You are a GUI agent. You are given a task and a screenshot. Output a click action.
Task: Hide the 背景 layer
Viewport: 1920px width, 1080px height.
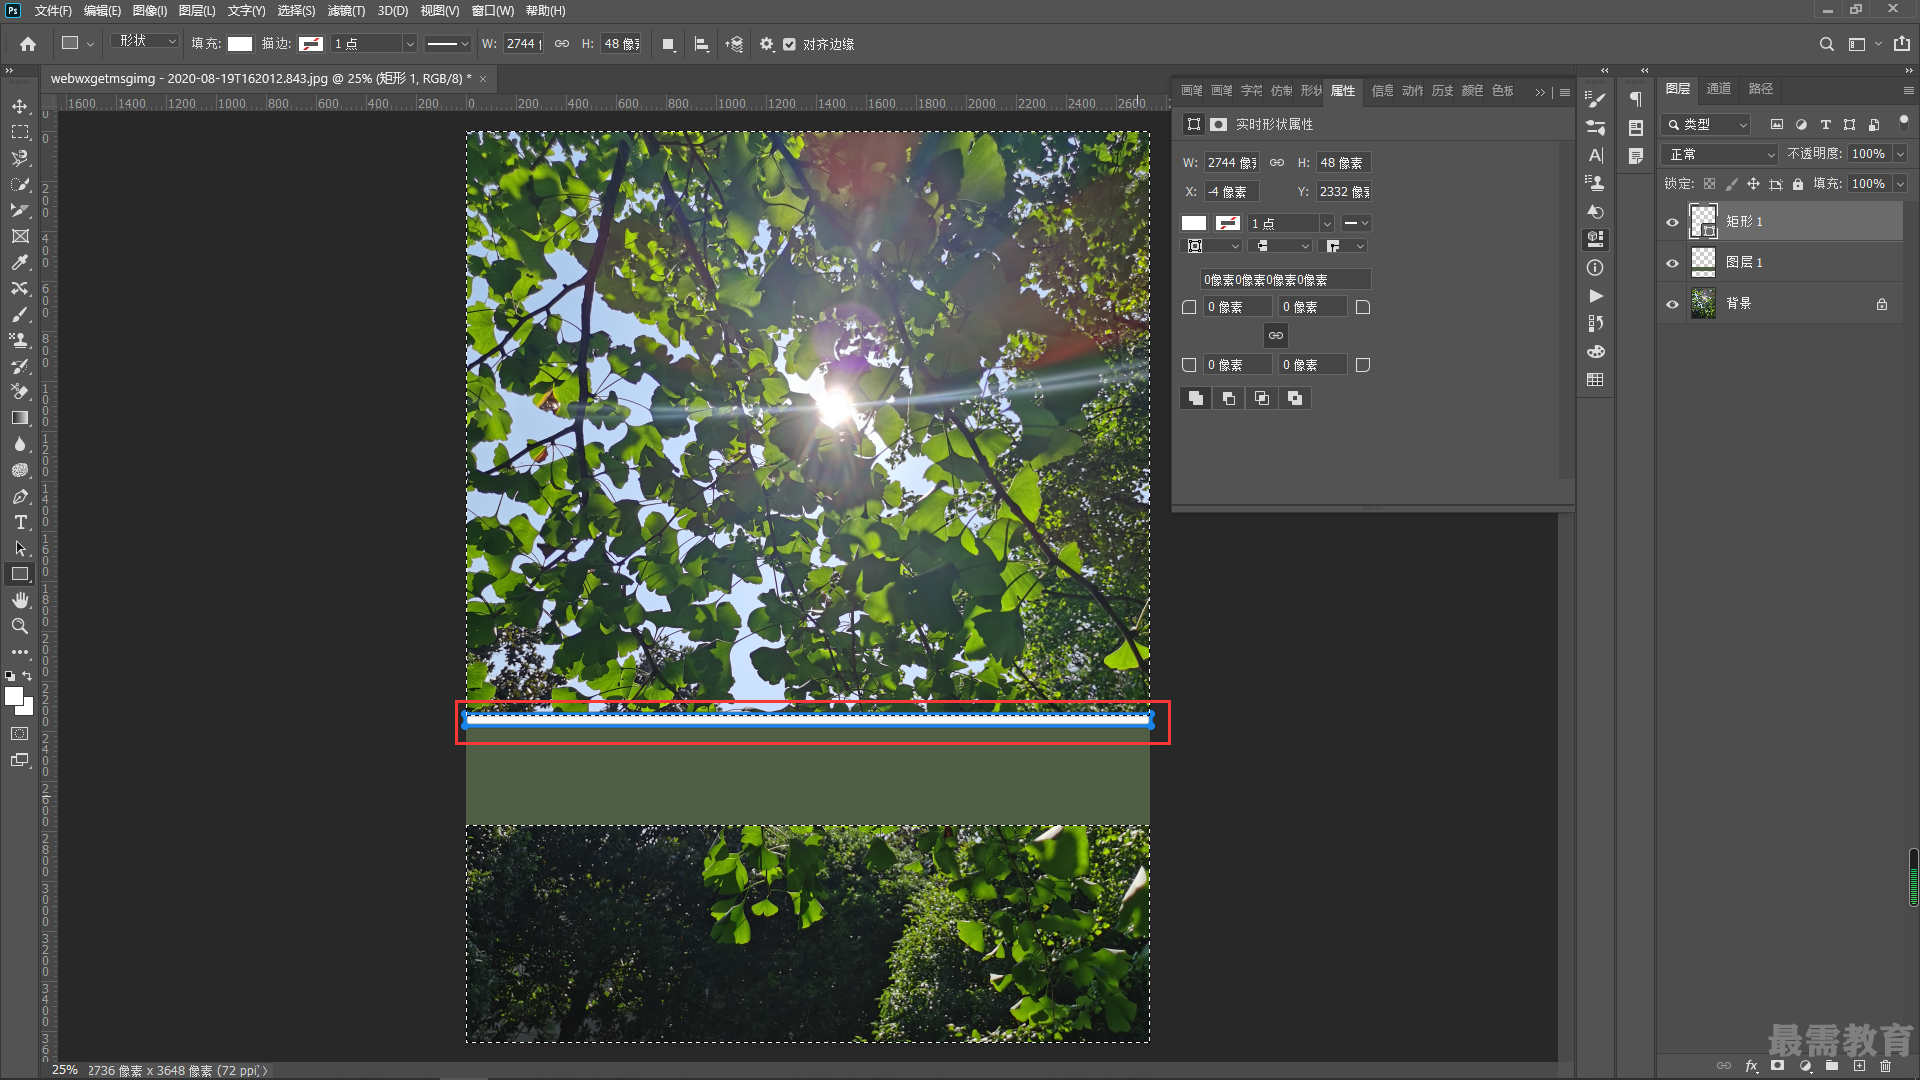click(x=1672, y=304)
